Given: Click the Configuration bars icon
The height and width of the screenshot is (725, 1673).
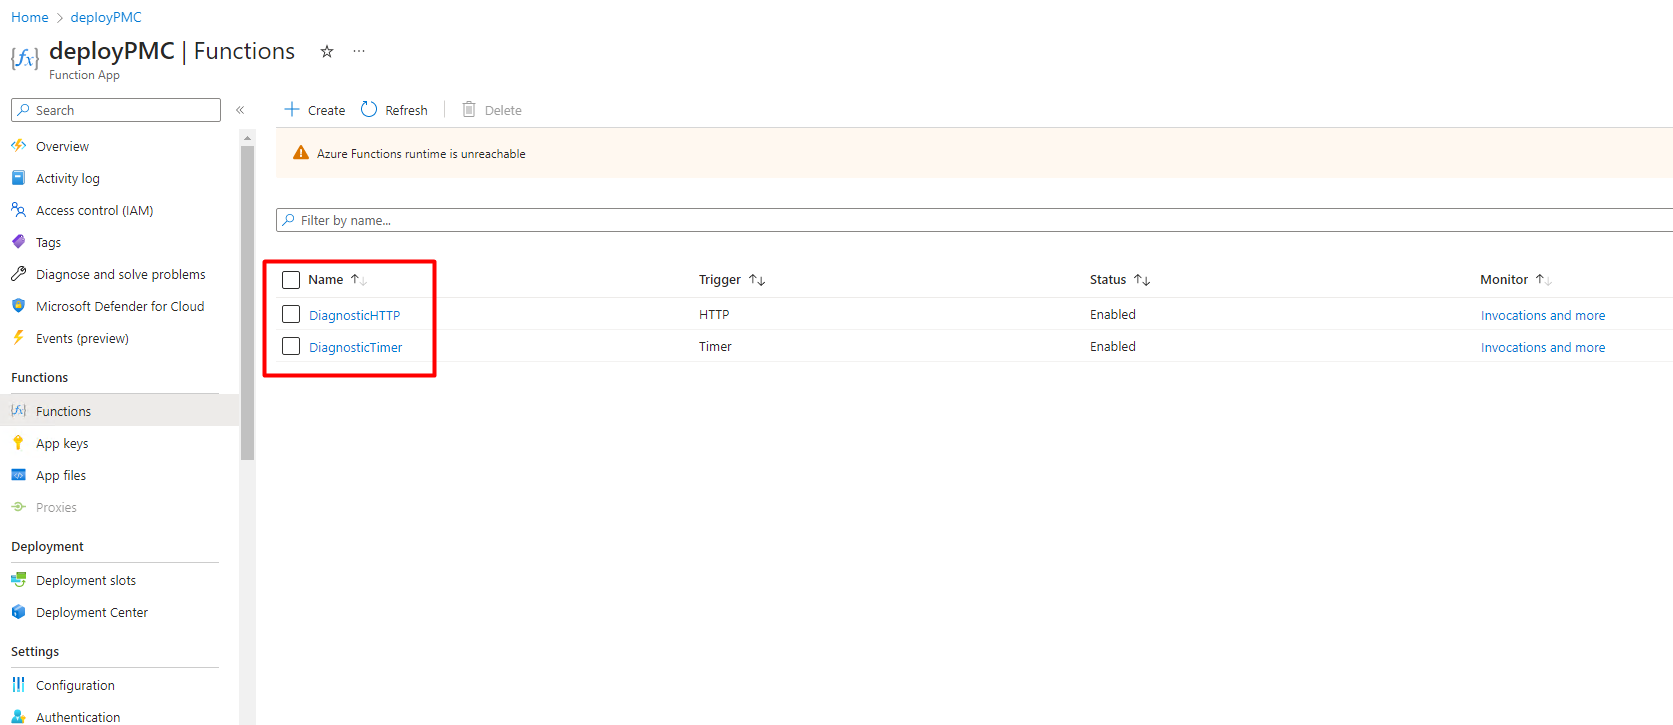Looking at the screenshot, I should coord(18,685).
